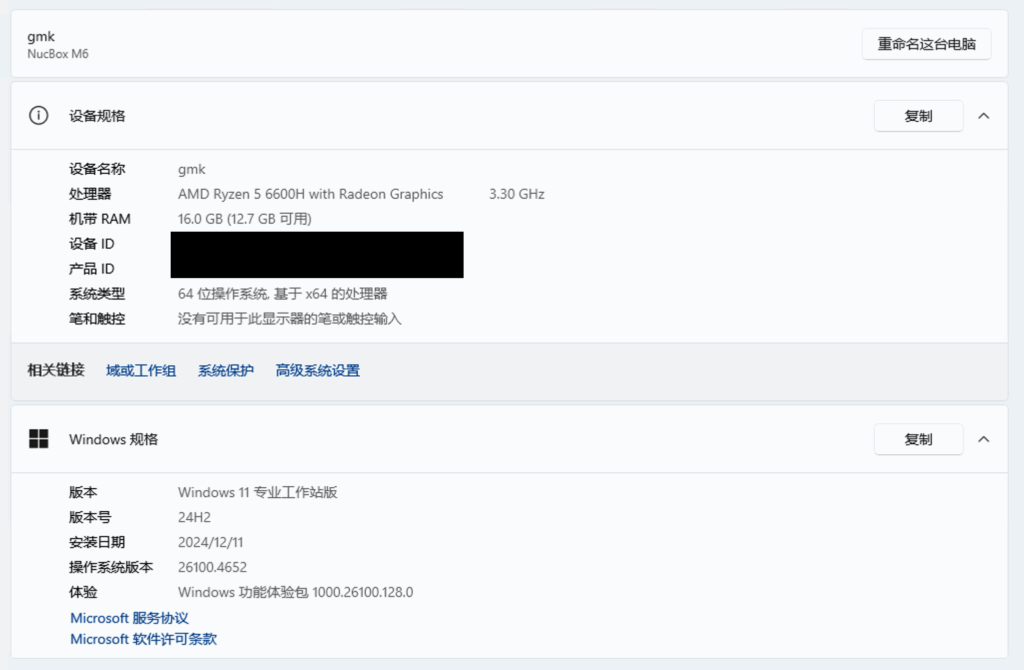1024x670 pixels.
Task: Click the 产品 ID label
Action: [91, 268]
